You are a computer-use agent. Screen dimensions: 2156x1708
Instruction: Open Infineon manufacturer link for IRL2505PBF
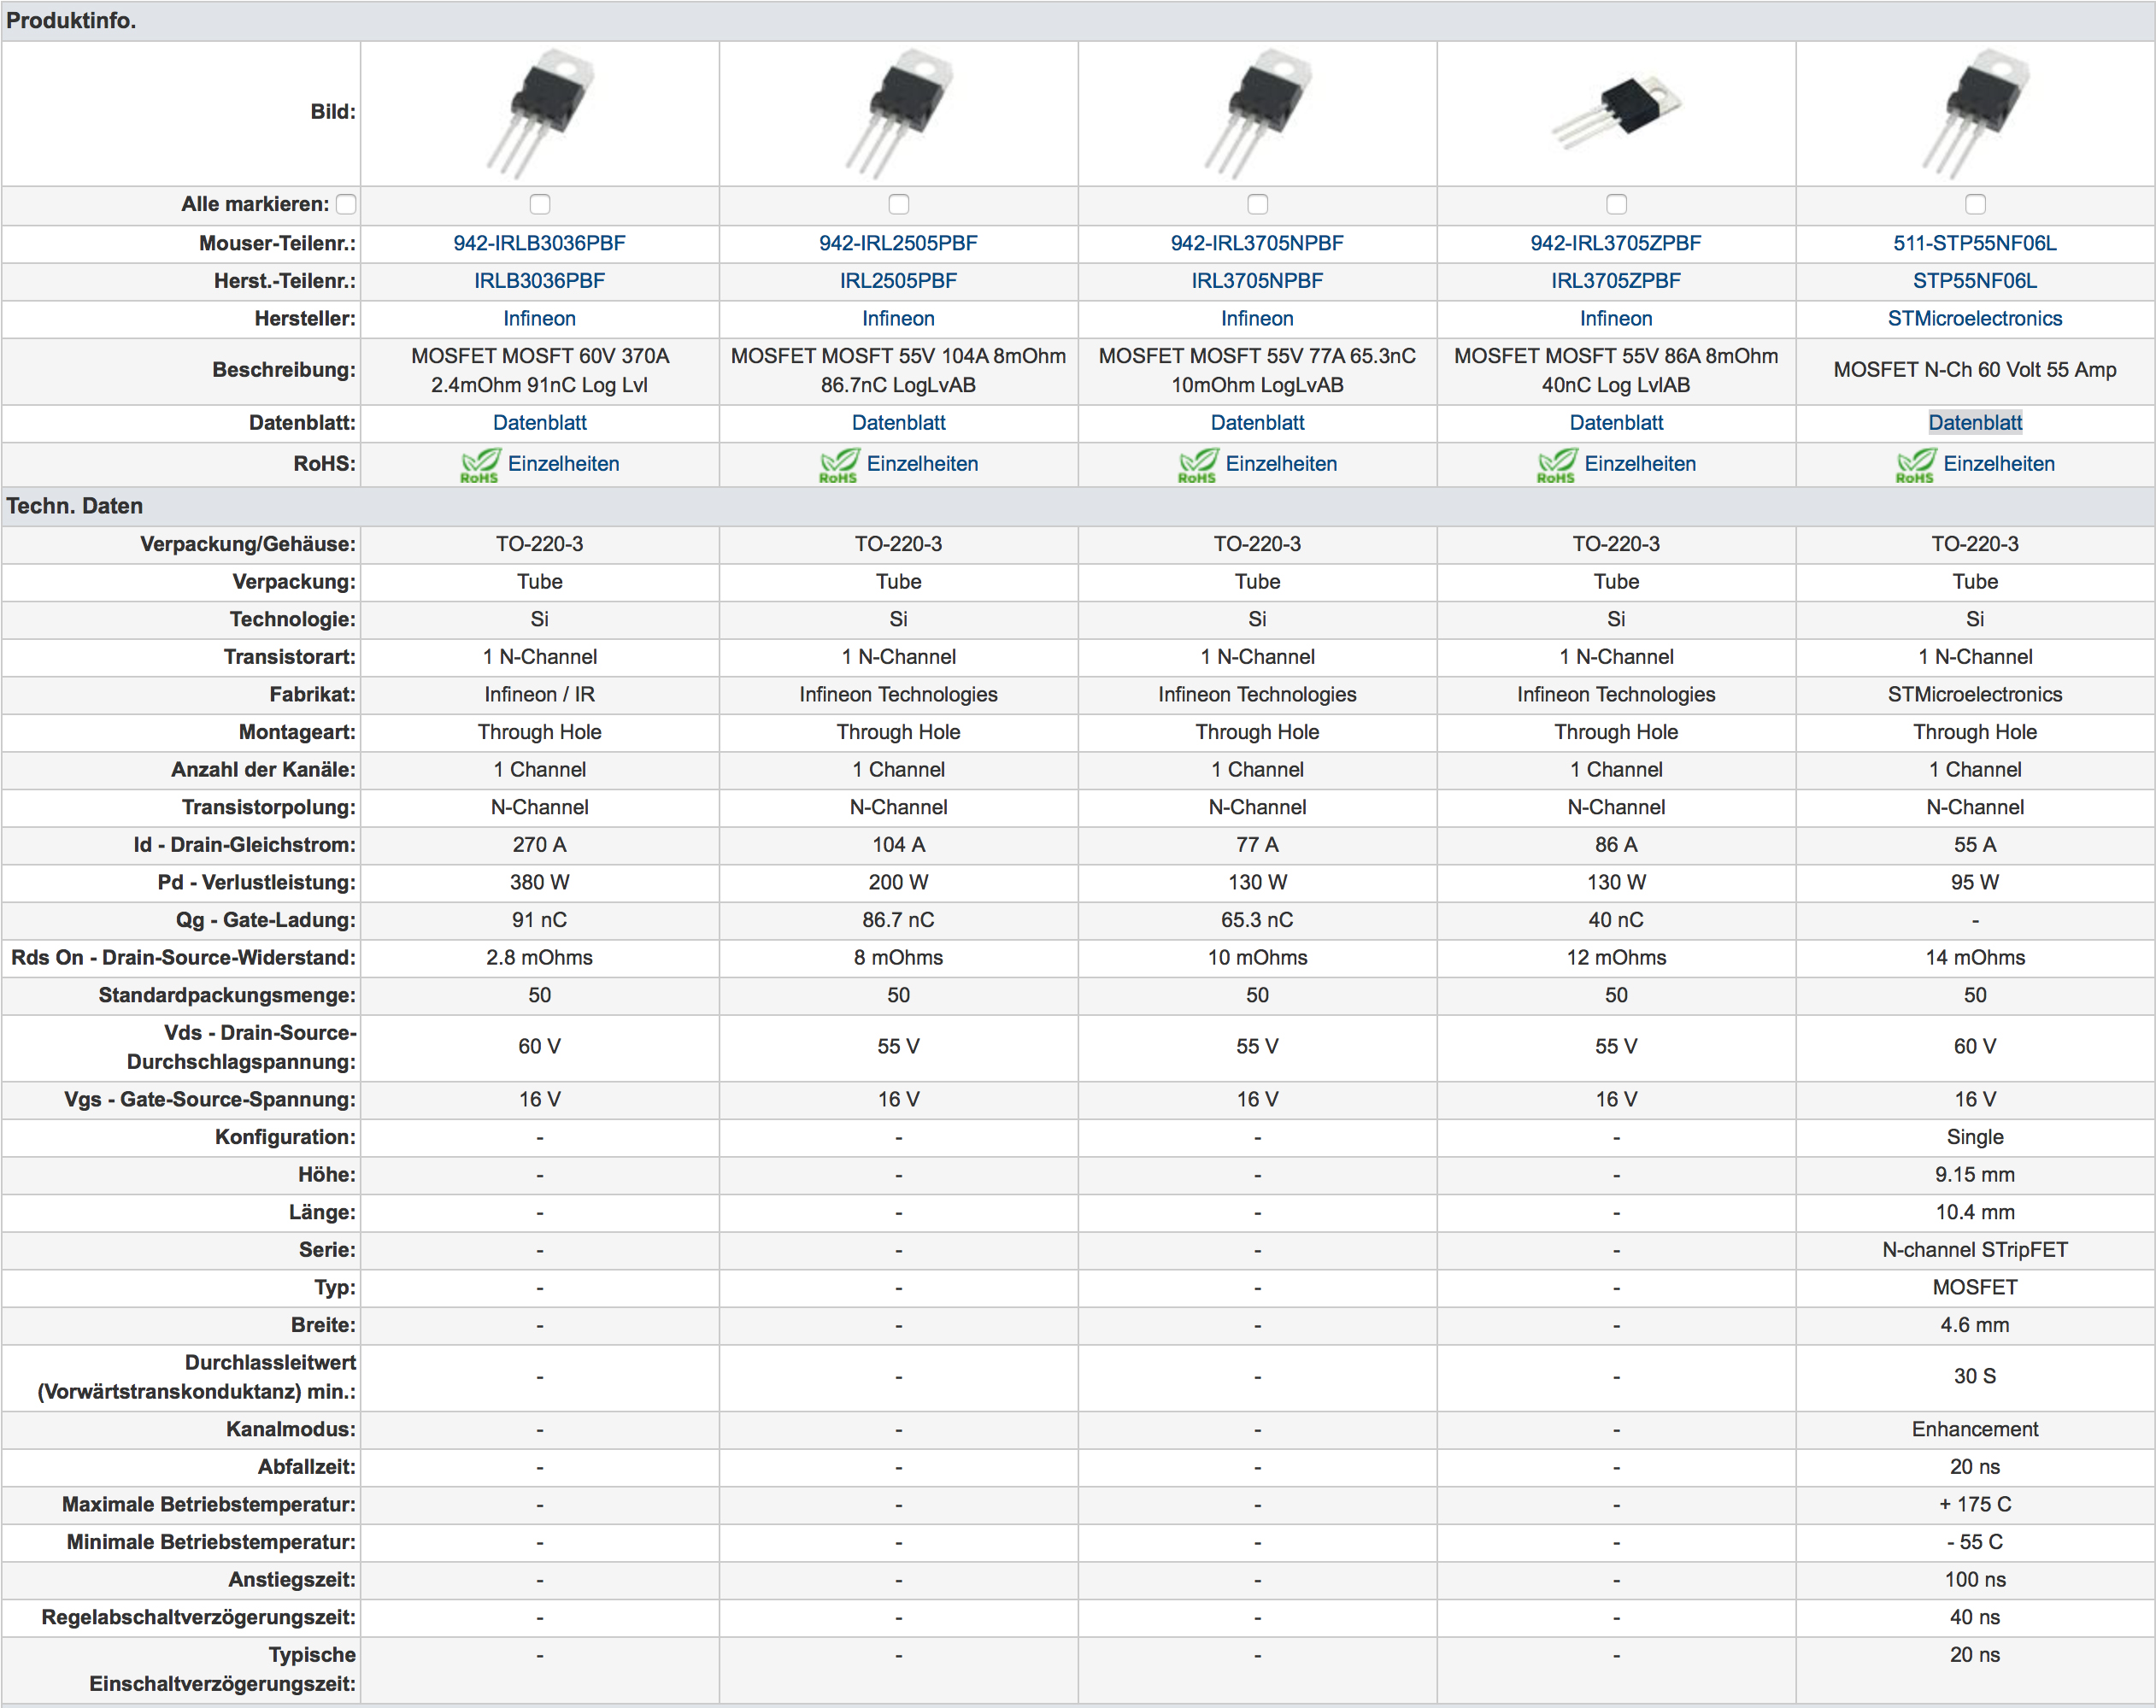tap(899, 319)
